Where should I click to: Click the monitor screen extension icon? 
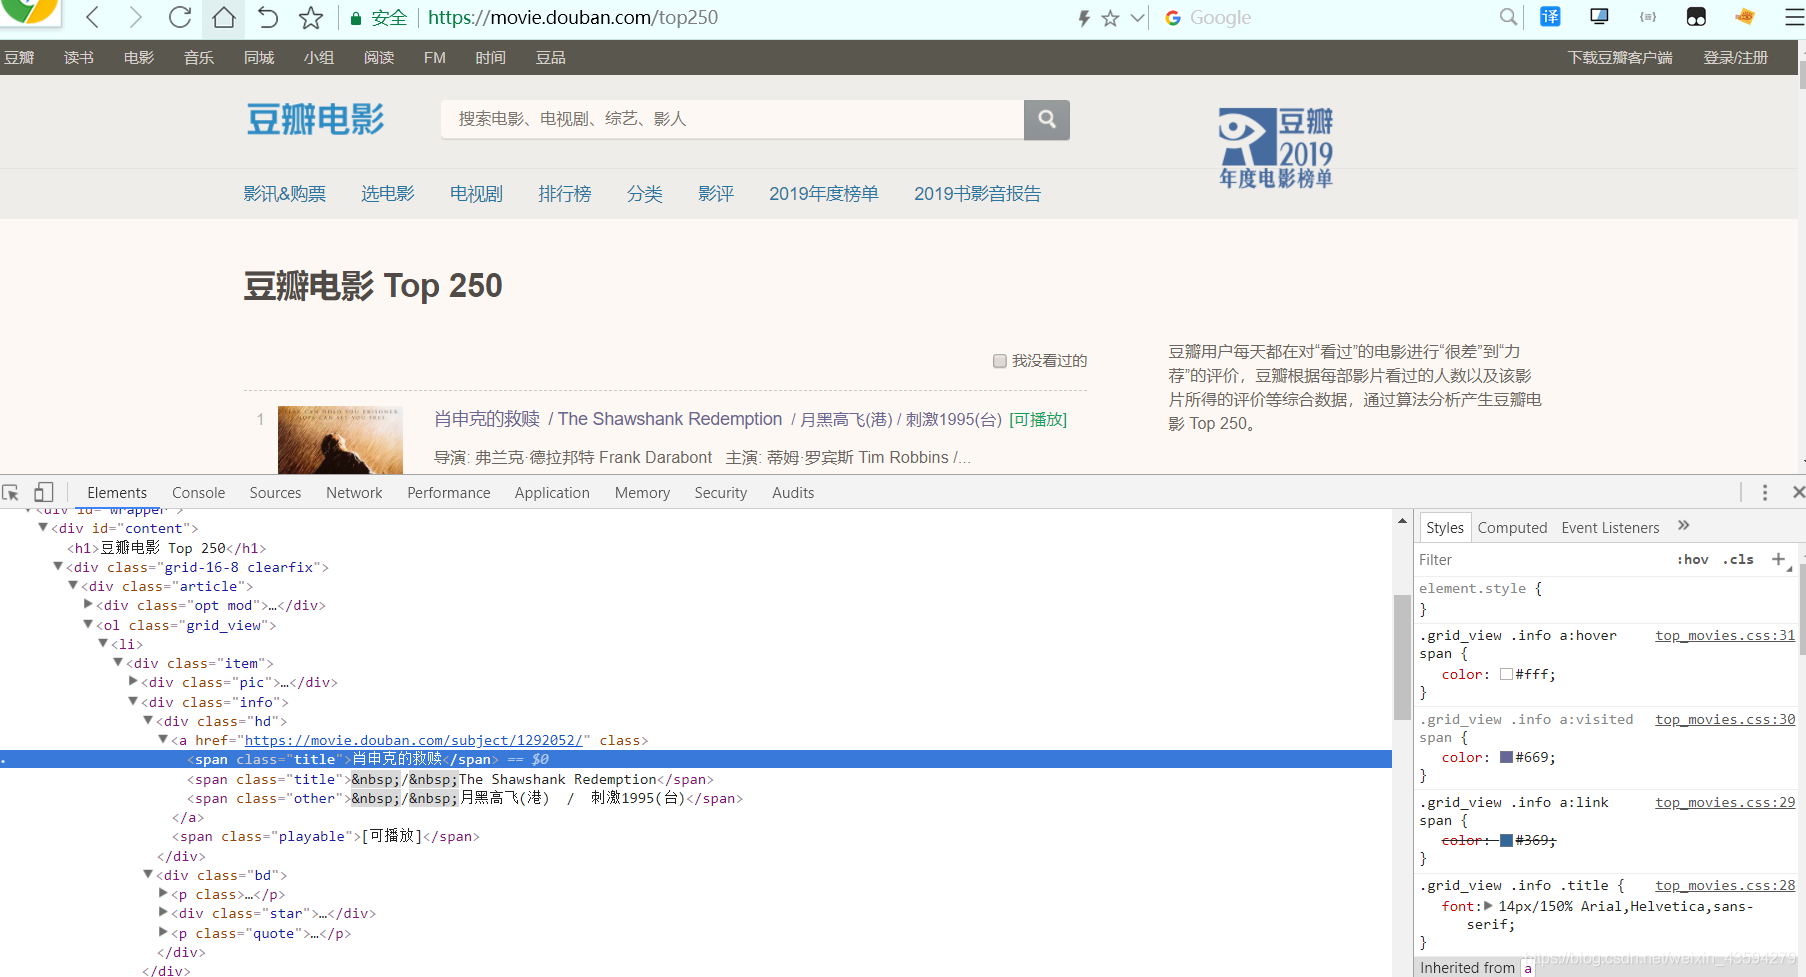coord(1599,16)
